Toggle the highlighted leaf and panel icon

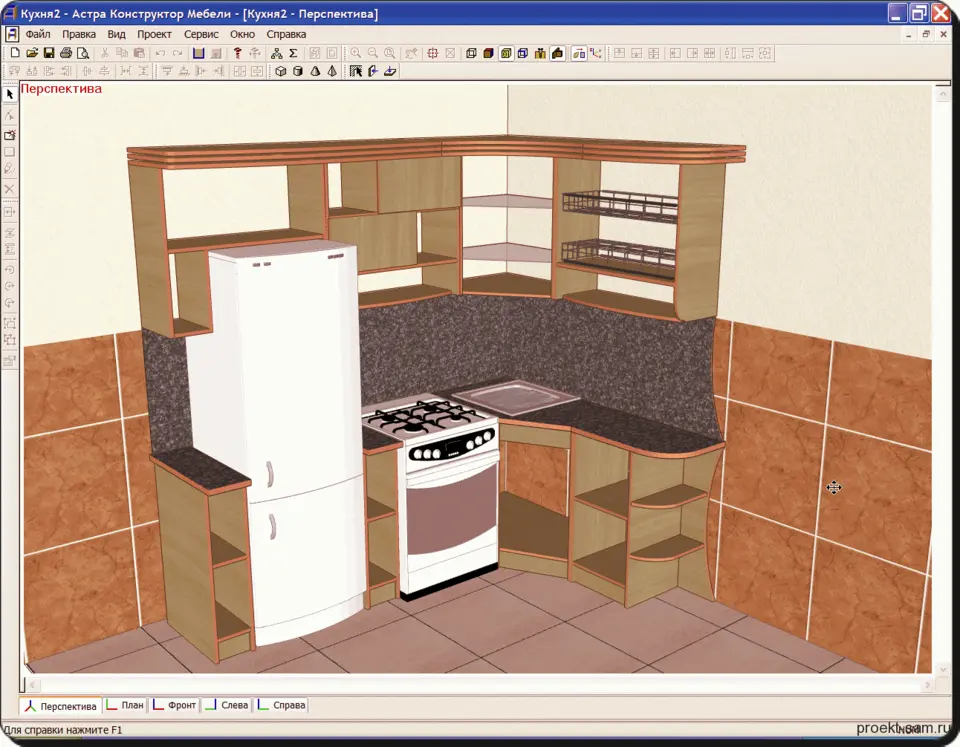pos(579,53)
